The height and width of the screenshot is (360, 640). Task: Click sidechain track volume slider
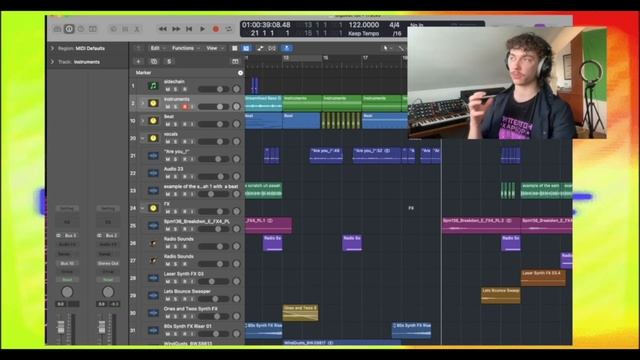pos(213,89)
